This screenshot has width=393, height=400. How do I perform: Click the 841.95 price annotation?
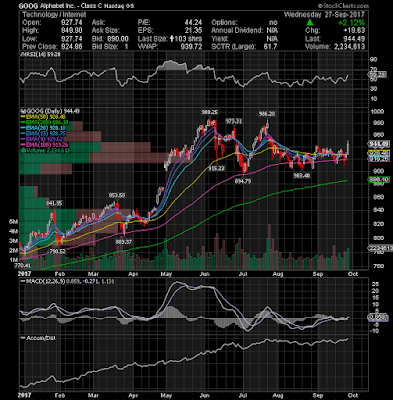click(x=54, y=203)
